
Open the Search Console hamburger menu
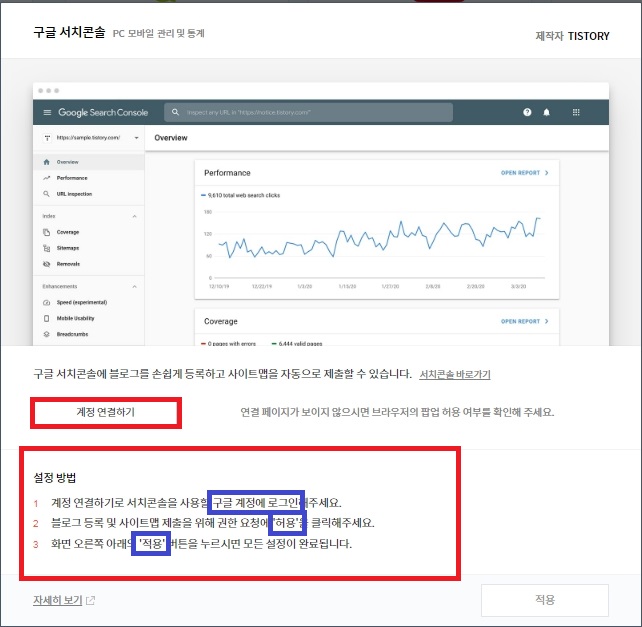coord(47,112)
